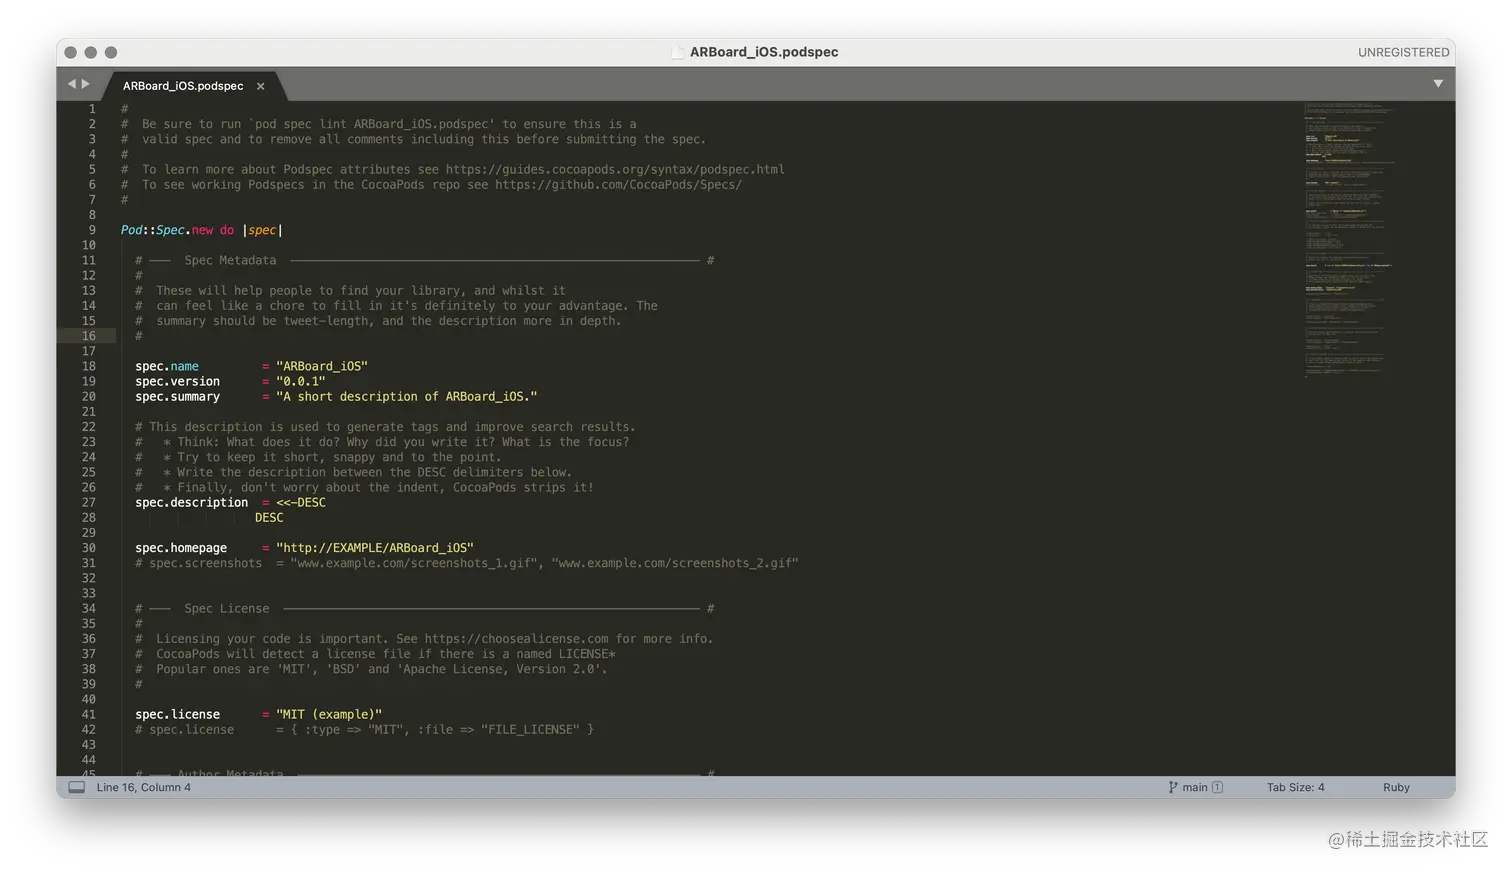Viewport: 1512px width, 873px height.
Task: Click the spec.version attribute
Action: 178,382
